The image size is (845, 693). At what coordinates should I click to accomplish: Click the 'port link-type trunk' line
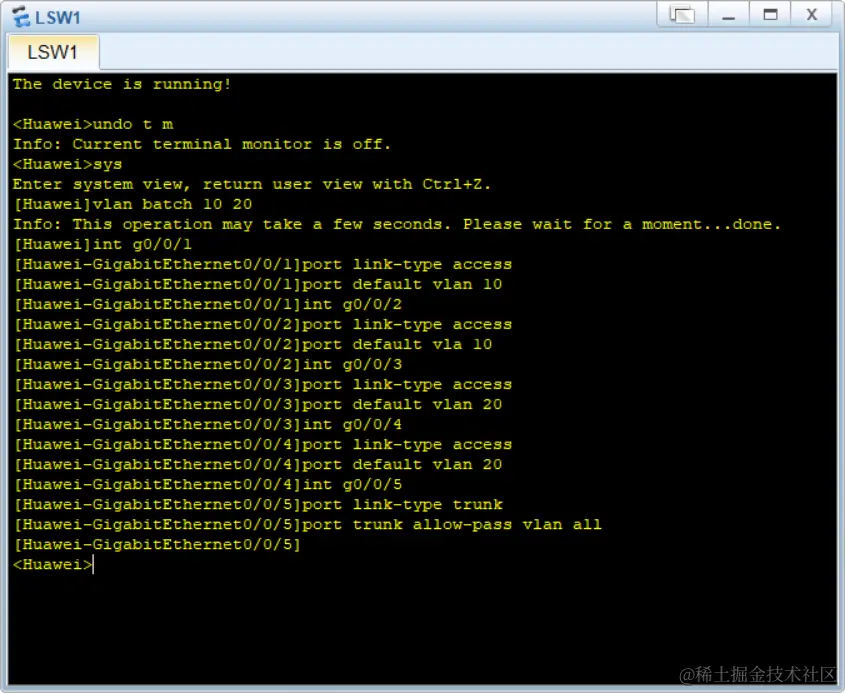coord(258,504)
